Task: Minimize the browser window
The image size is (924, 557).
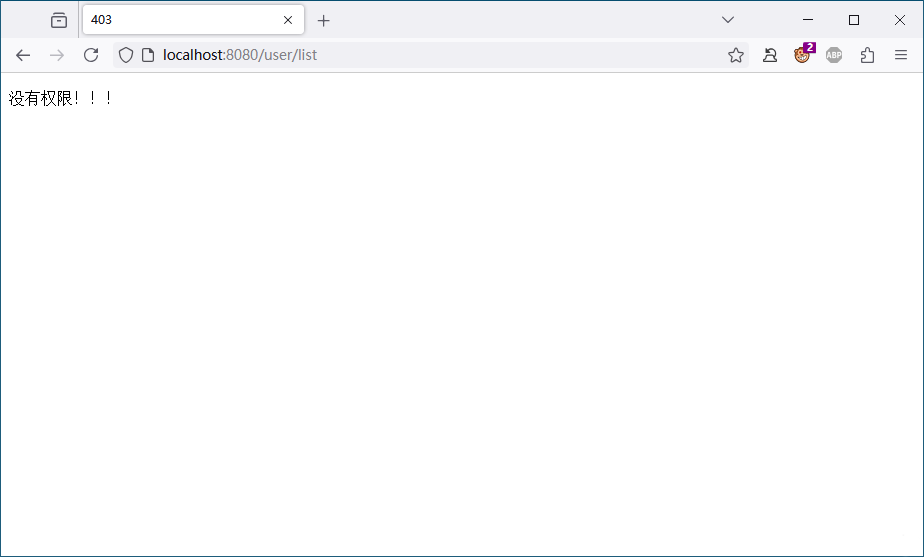Action: [x=808, y=20]
